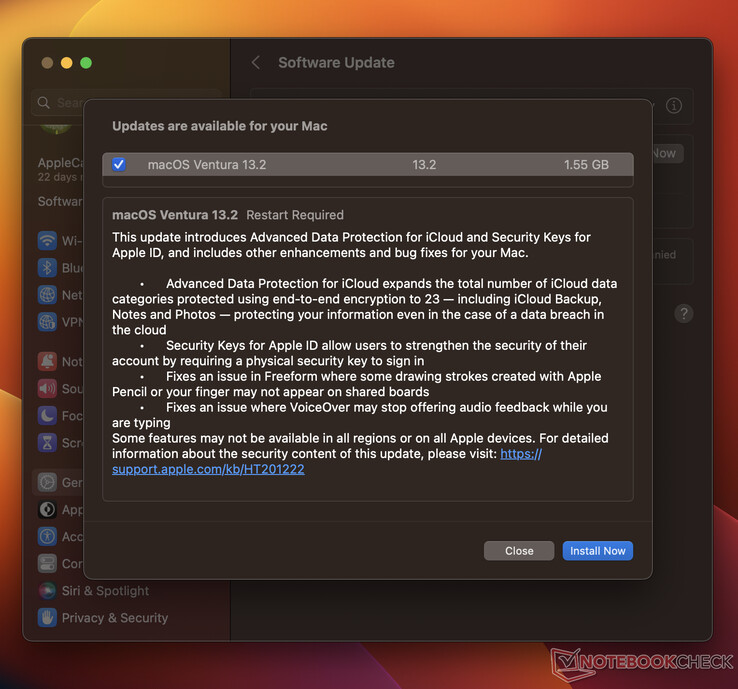The width and height of the screenshot is (738, 689).
Task: Open Screen Time hourglass icon in sidebar
Action: pos(47,443)
